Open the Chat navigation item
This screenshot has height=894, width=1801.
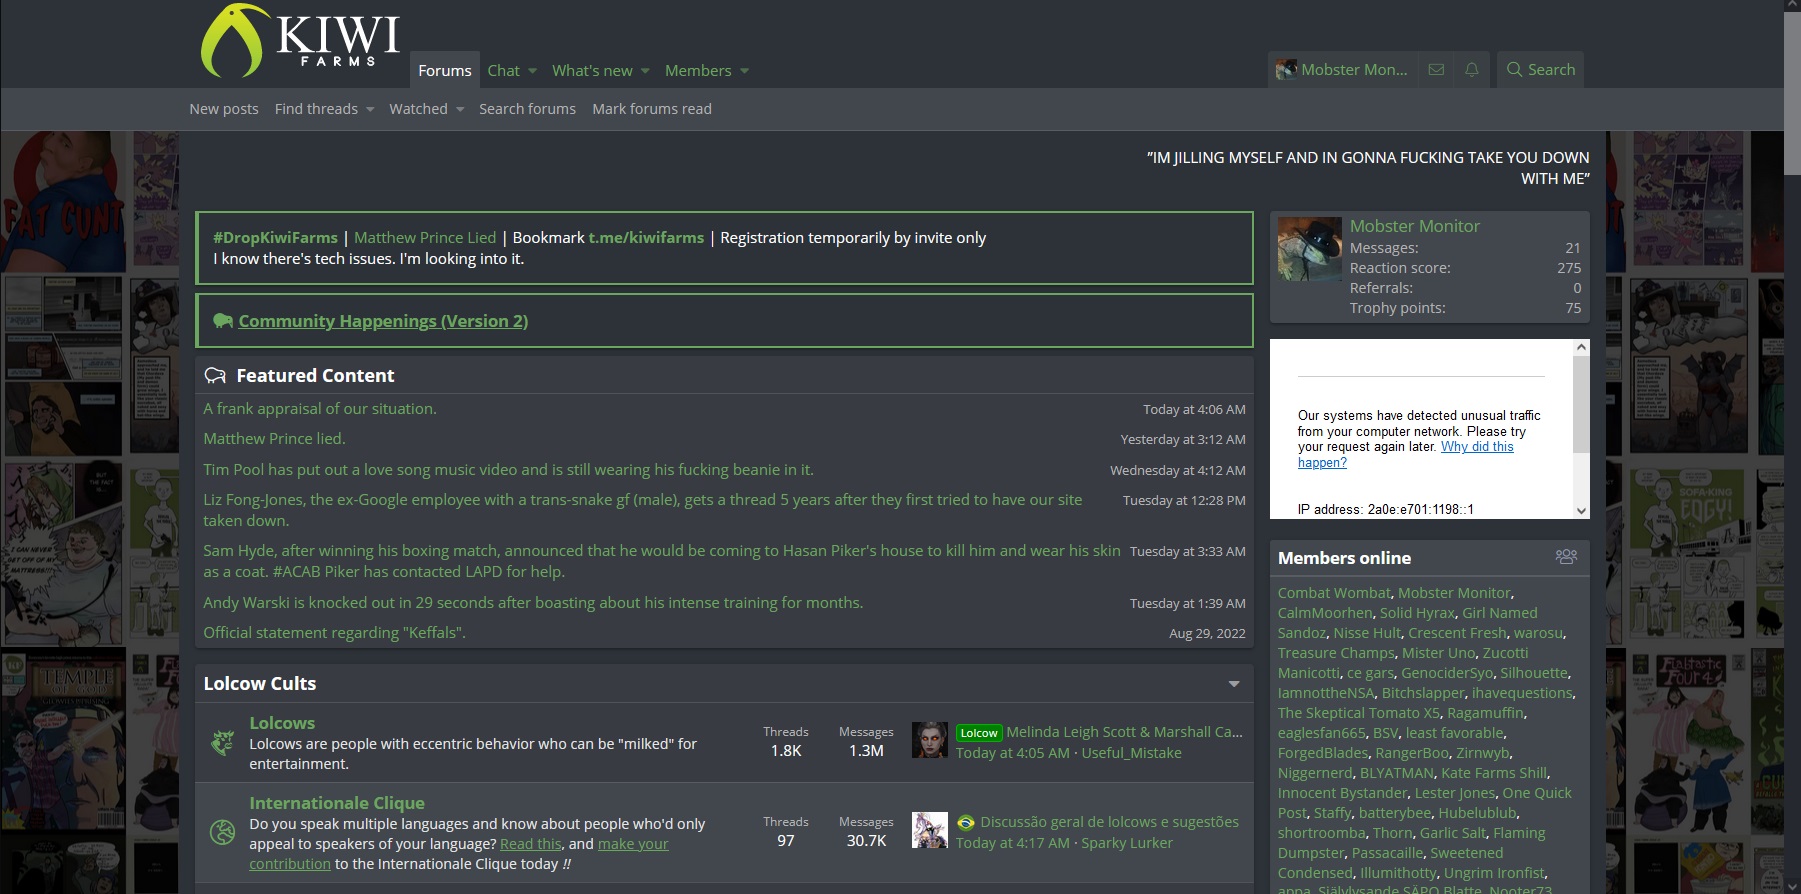coord(503,70)
